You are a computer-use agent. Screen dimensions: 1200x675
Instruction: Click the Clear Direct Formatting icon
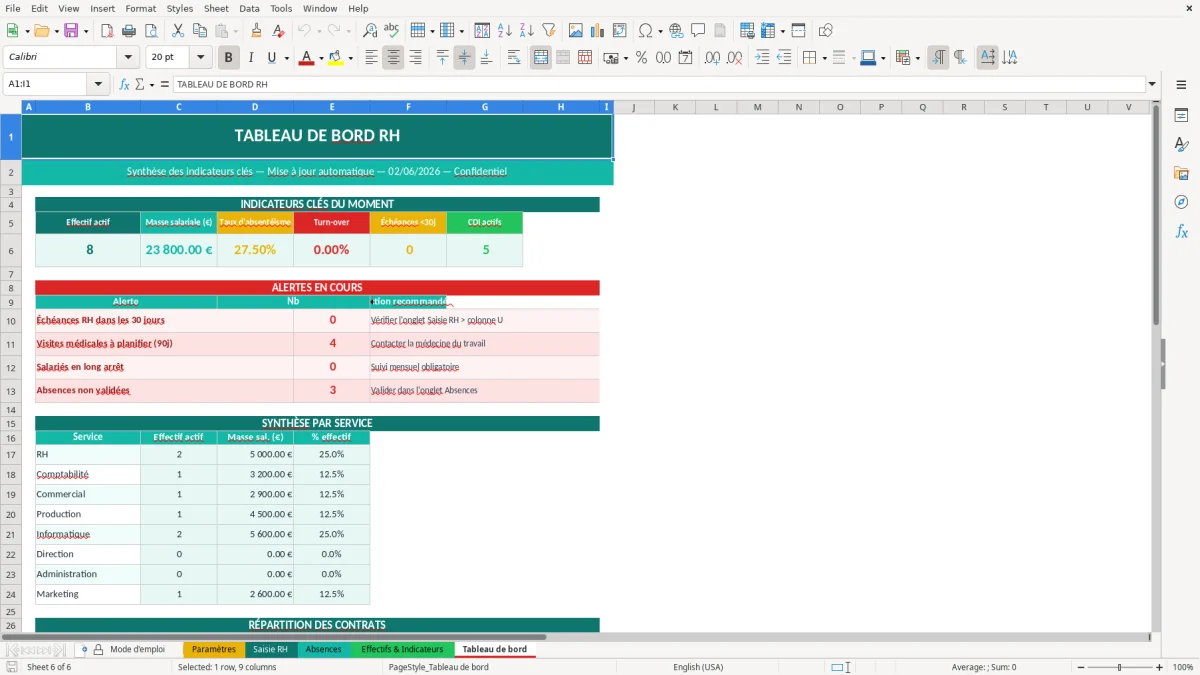click(x=279, y=31)
